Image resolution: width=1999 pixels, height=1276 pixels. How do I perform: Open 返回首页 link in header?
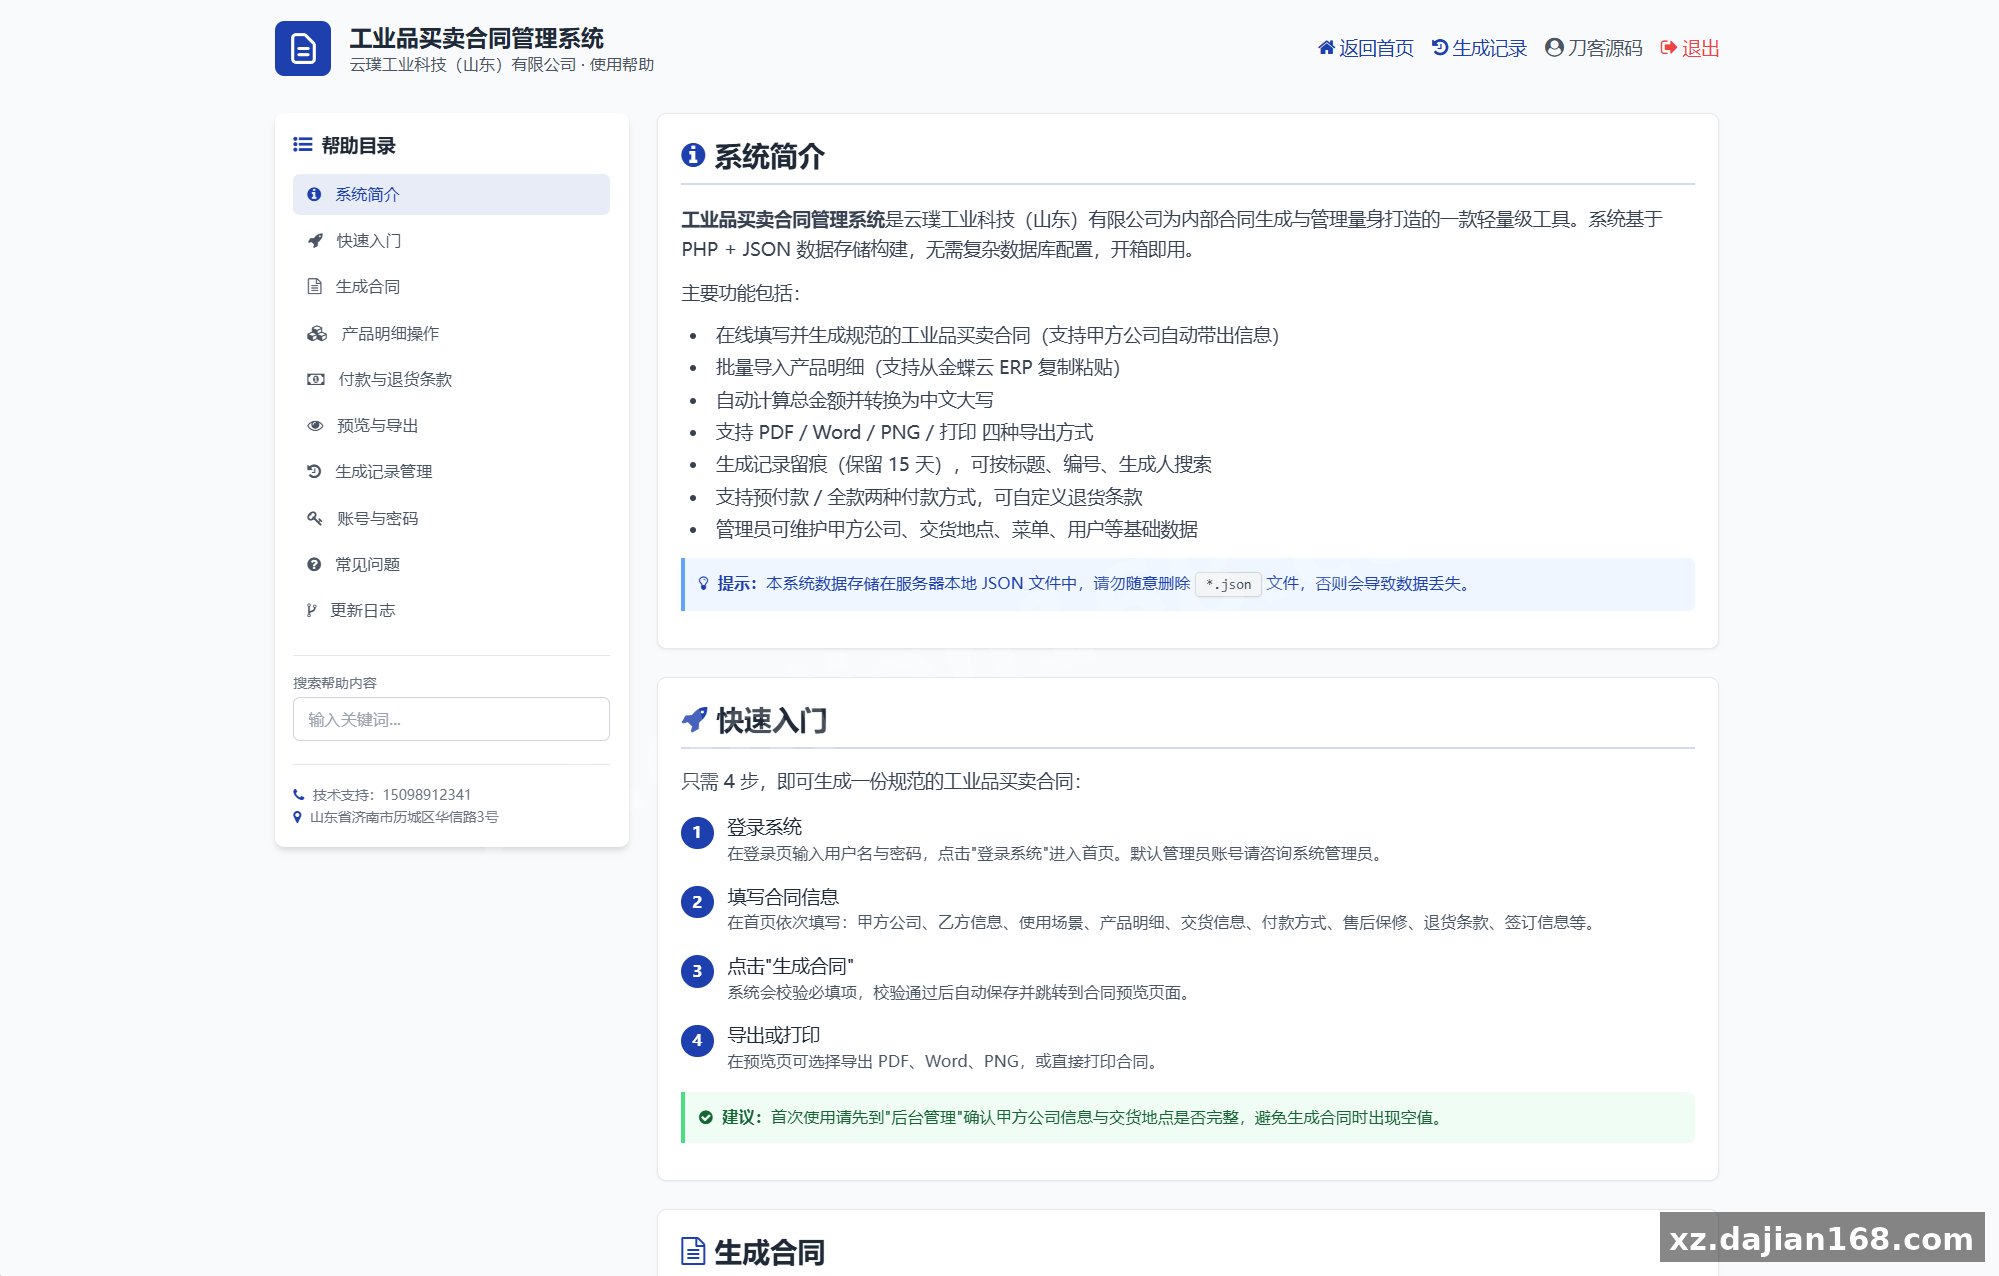coord(1366,48)
